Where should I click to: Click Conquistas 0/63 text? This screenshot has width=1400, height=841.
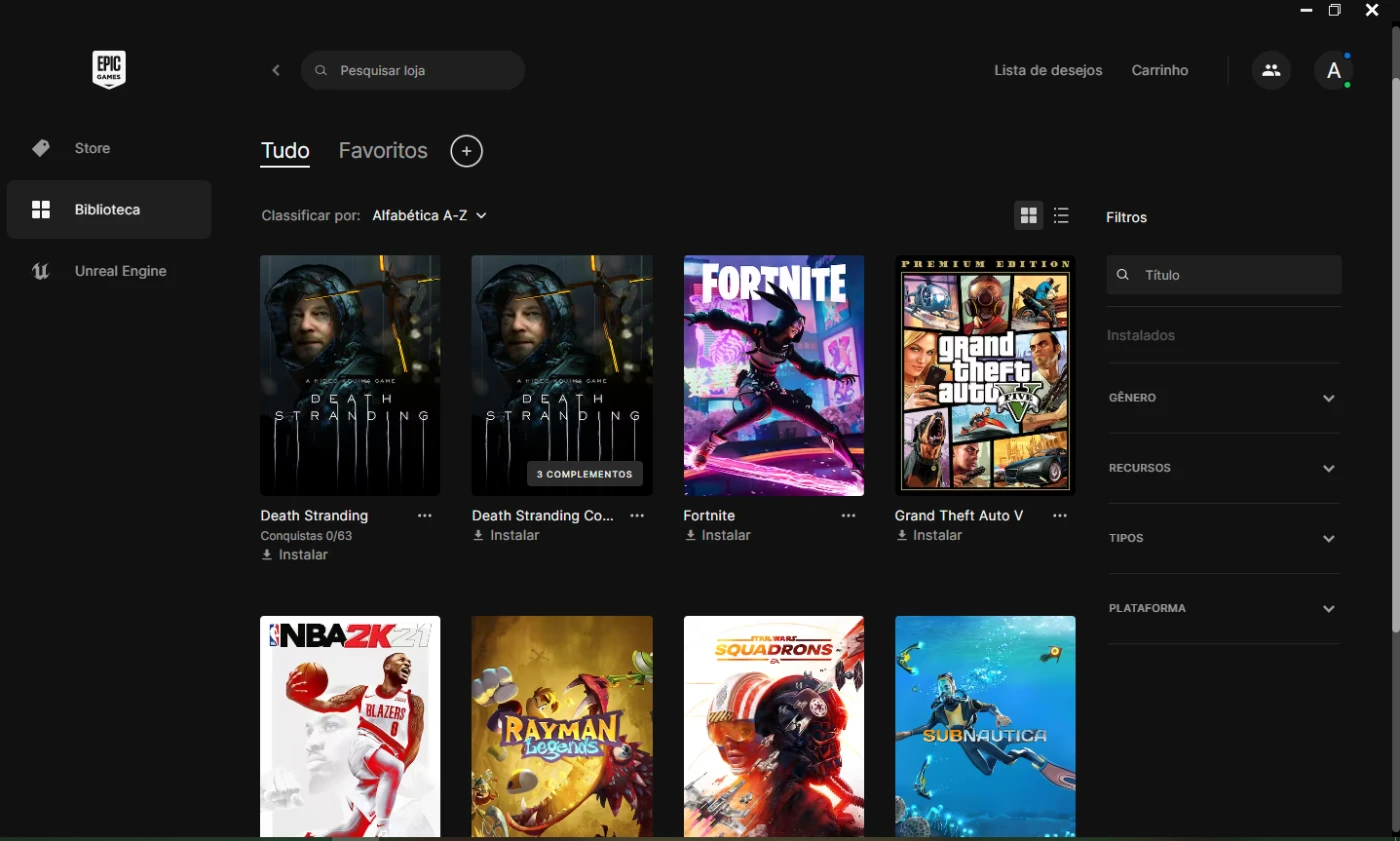[306, 536]
